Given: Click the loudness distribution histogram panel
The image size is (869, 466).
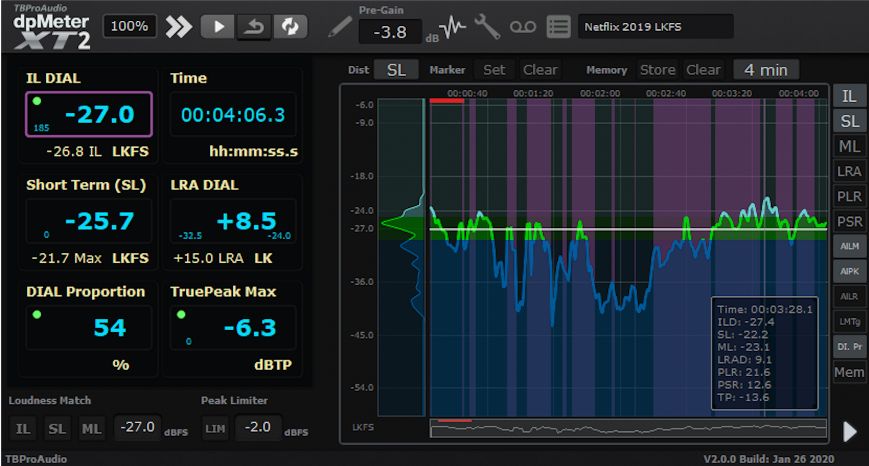Looking at the screenshot, I should [x=401, y=257].
